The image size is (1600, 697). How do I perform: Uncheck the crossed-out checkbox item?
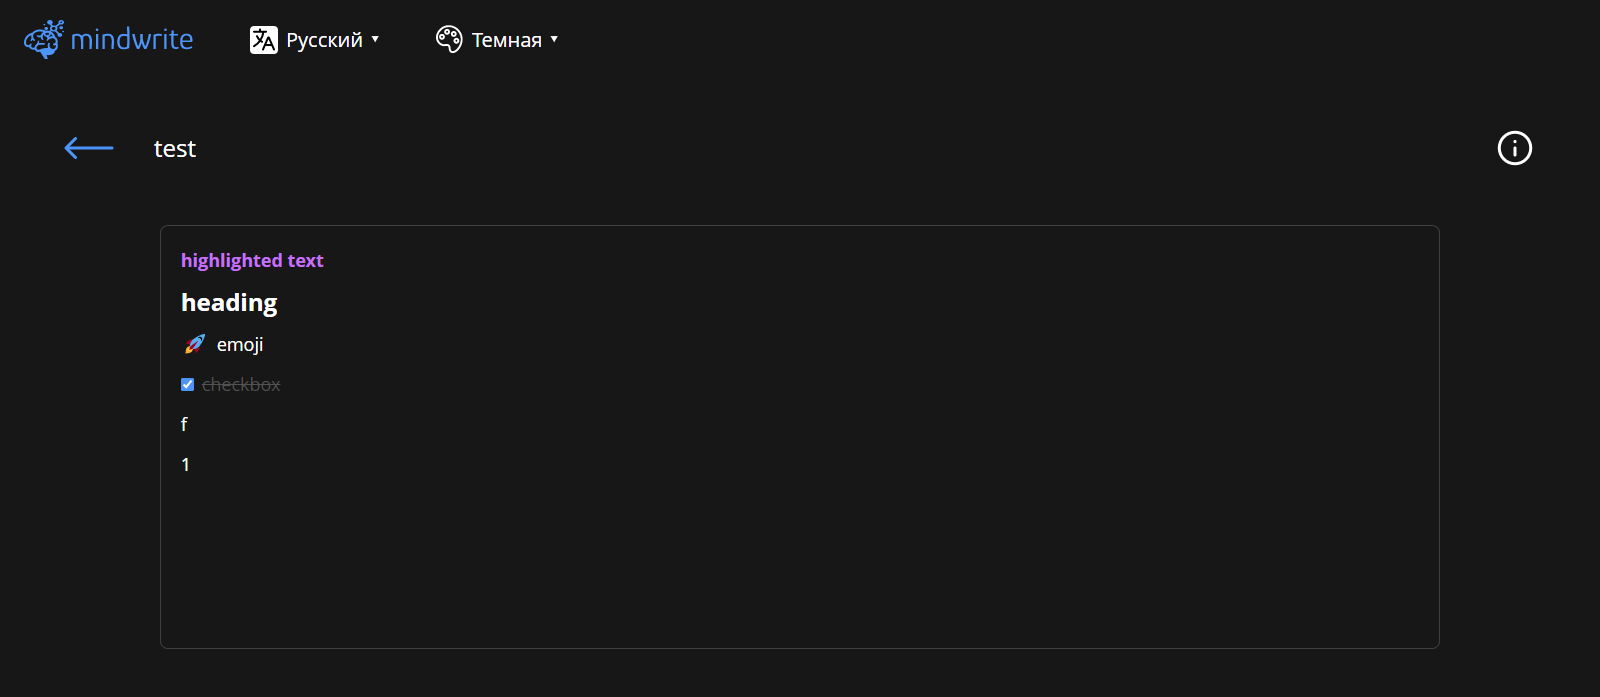tap(187, 384)
